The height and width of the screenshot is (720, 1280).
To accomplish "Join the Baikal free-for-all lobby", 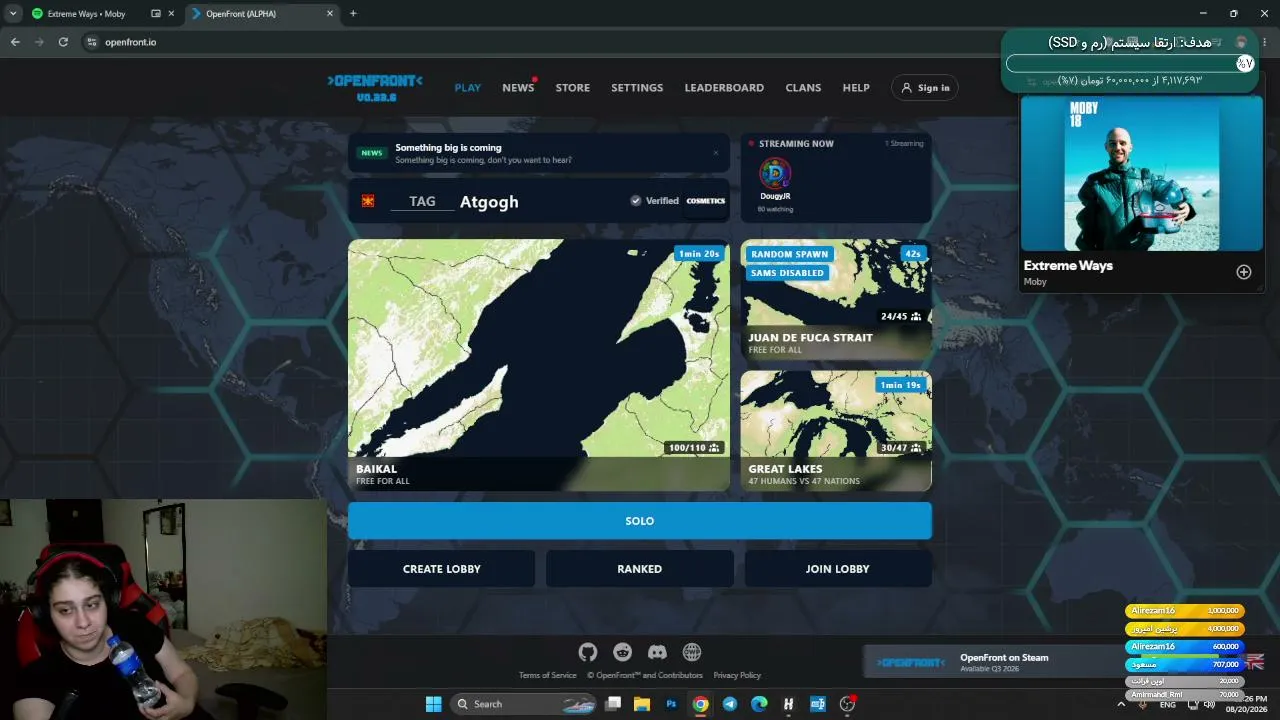I will [539, 365].
